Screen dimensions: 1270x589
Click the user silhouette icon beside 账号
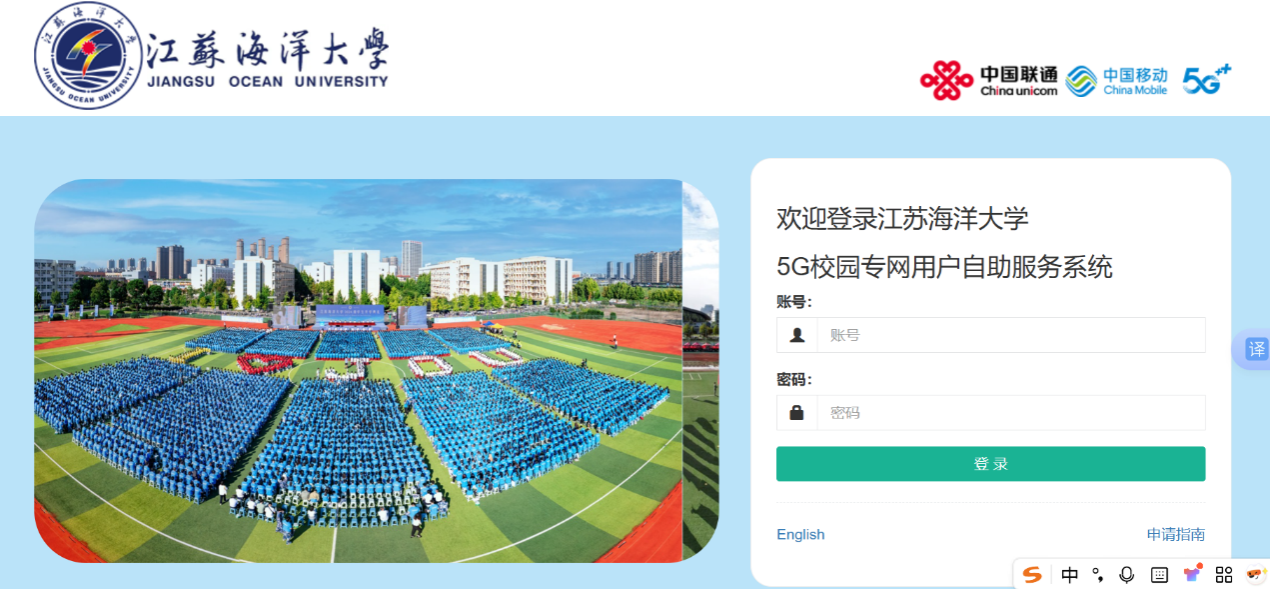click(797, 335)
